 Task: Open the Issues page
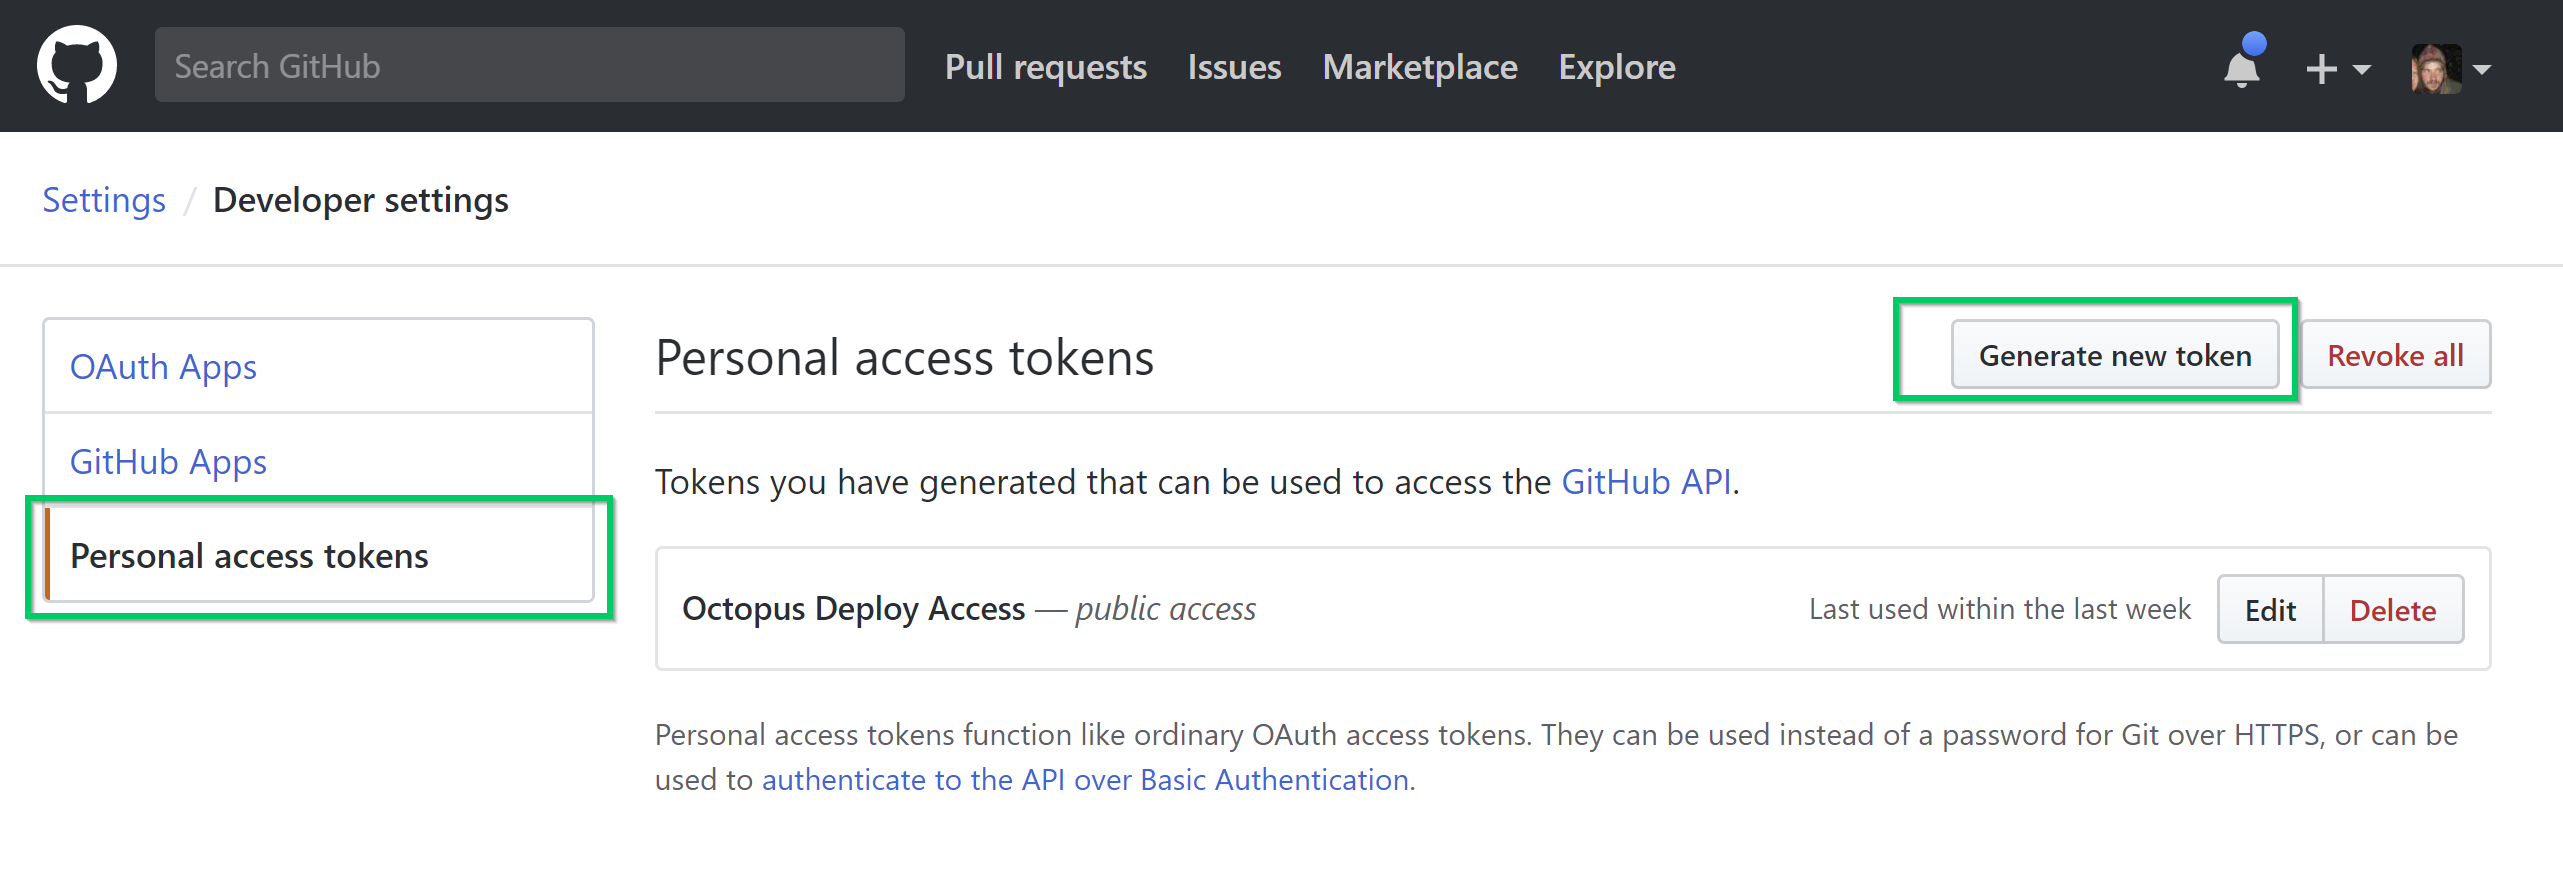pos(1234,67)
